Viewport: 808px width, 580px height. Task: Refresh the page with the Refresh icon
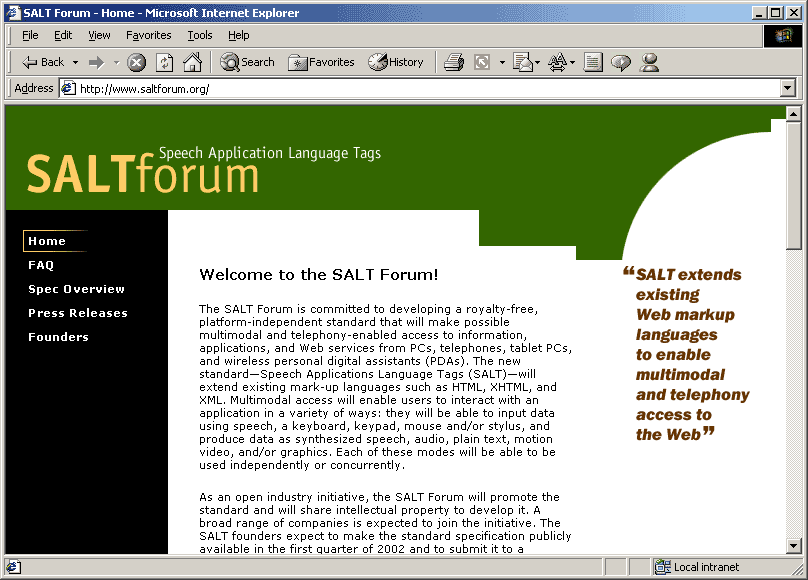(x=164, y=63)
